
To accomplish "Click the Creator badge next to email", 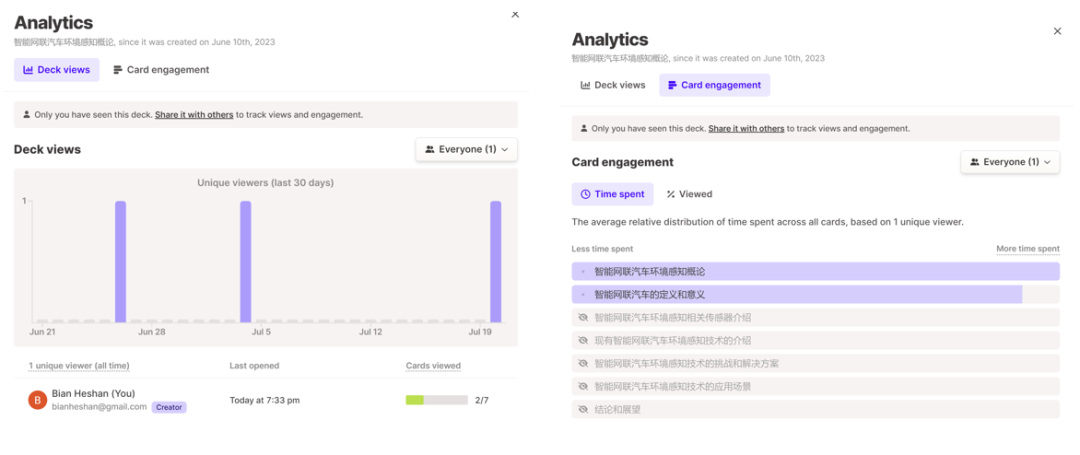I will [169, 407].
